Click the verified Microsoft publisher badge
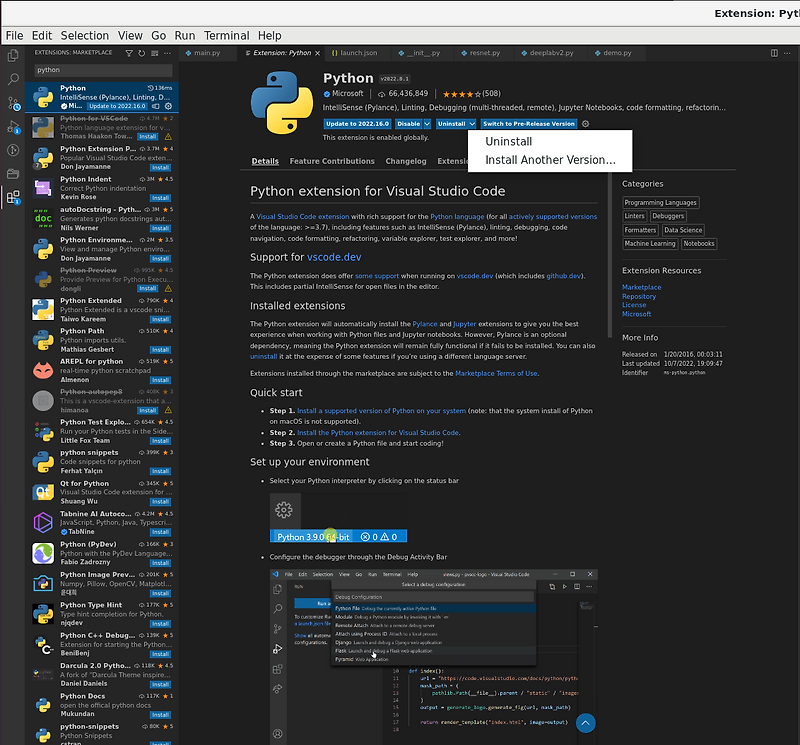Image resolution: width=800 pixels, height=745 pixels. [x=325, y=93]
